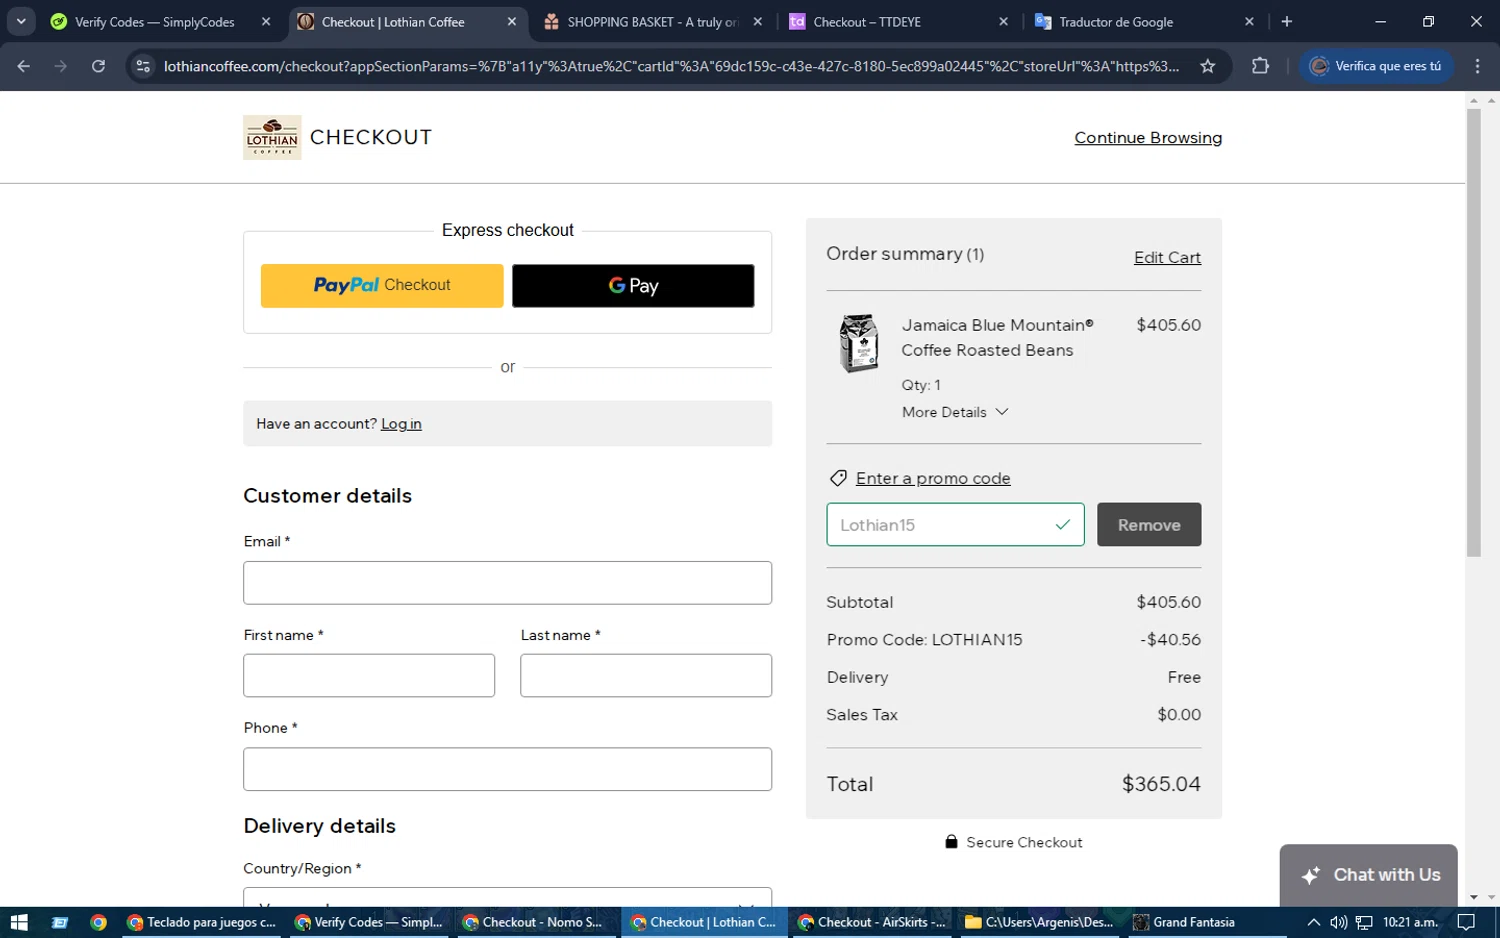1500x938 pixels.
Task: Click the Verifica que eres tú profile button
Action: pos(1376,66)
